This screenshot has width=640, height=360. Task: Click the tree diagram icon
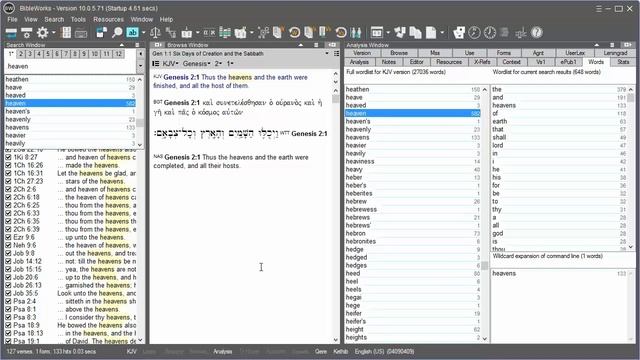pos(171,33)
